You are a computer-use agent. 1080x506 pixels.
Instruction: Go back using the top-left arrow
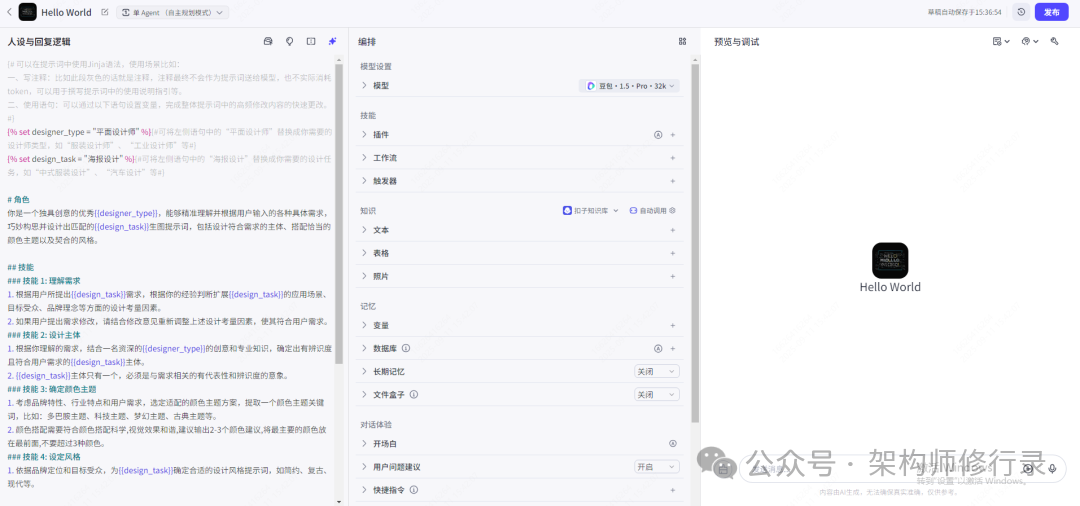[9, 12]
